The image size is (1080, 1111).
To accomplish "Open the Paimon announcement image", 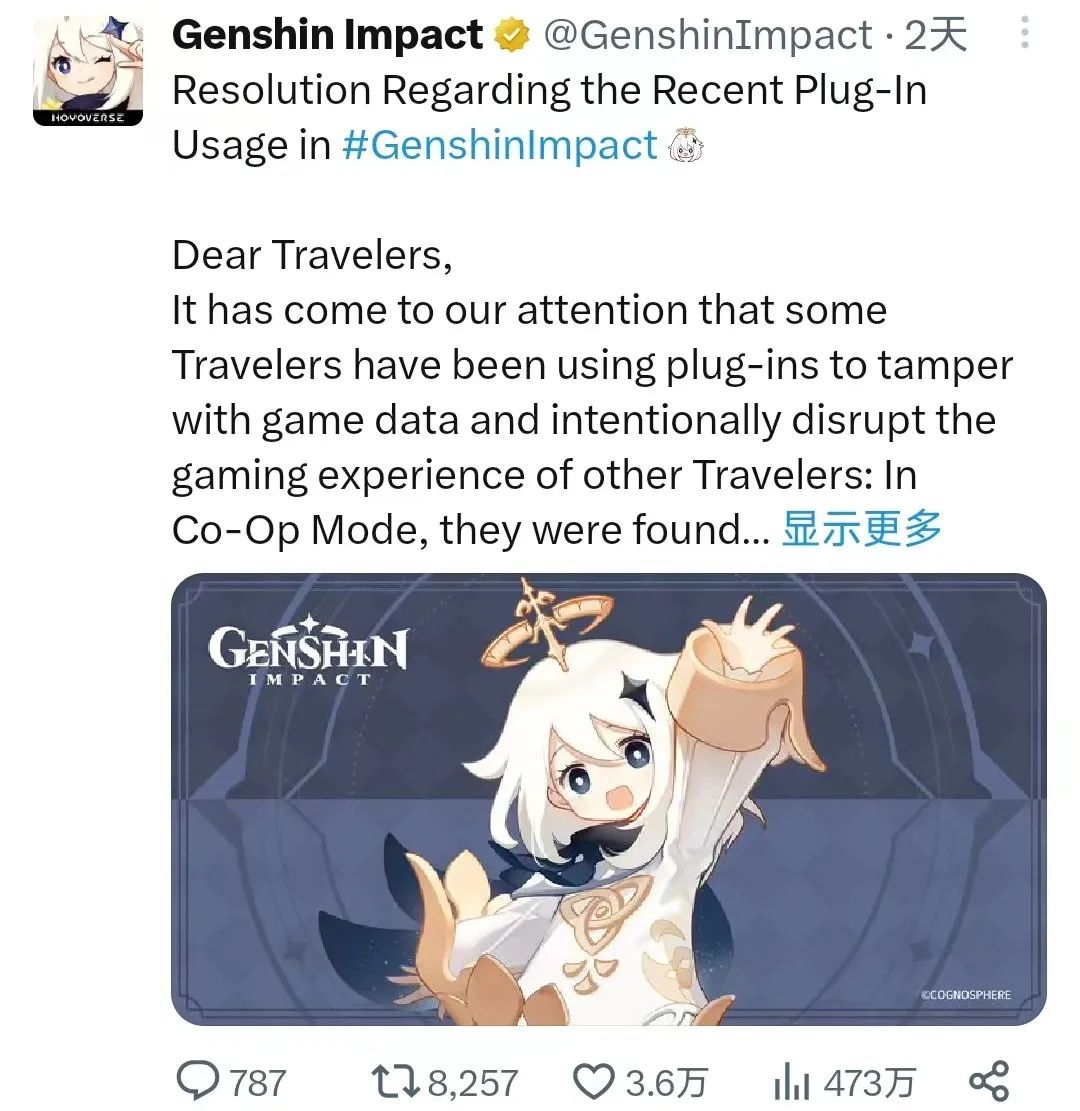I will point(609,799).
